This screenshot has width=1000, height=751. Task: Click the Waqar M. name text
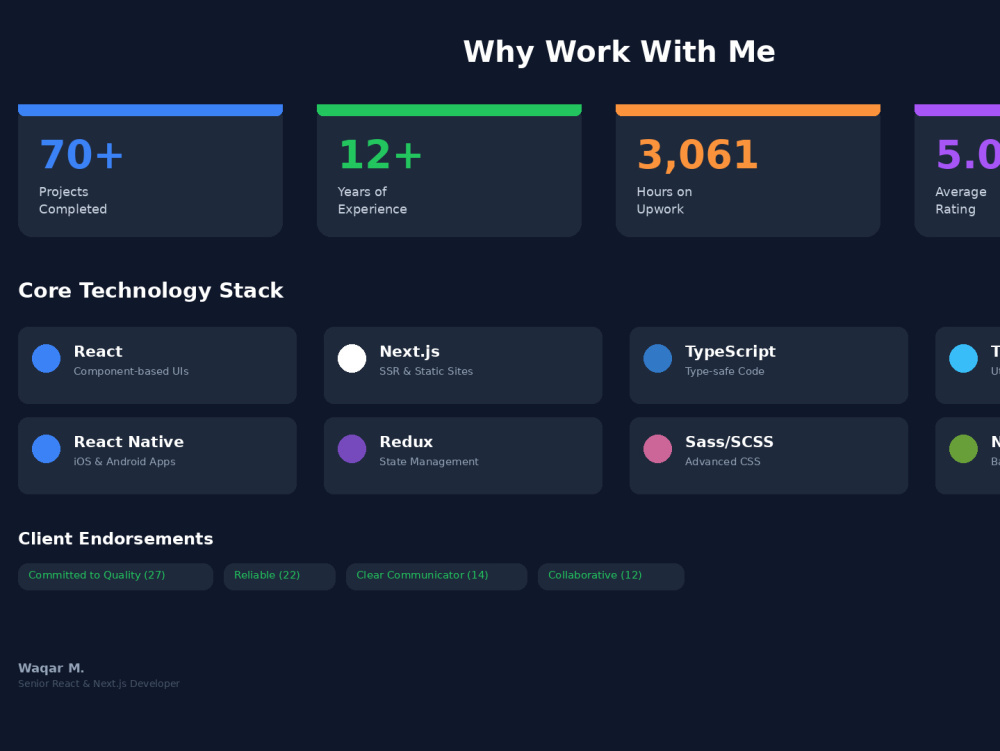point(51,668)
